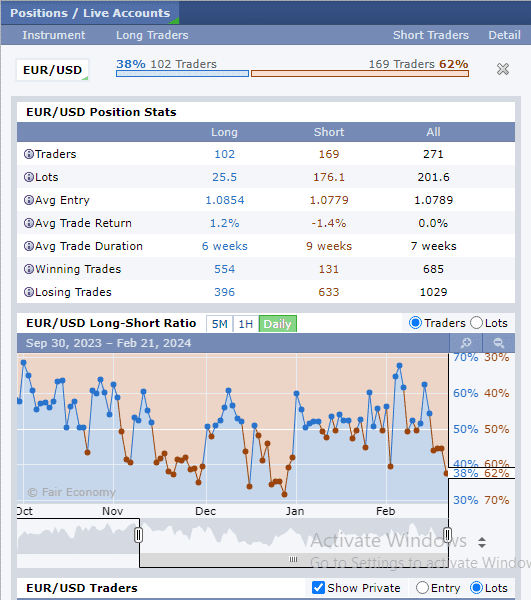Switch chart to 1H timeframe

click(x=246, y=324)
